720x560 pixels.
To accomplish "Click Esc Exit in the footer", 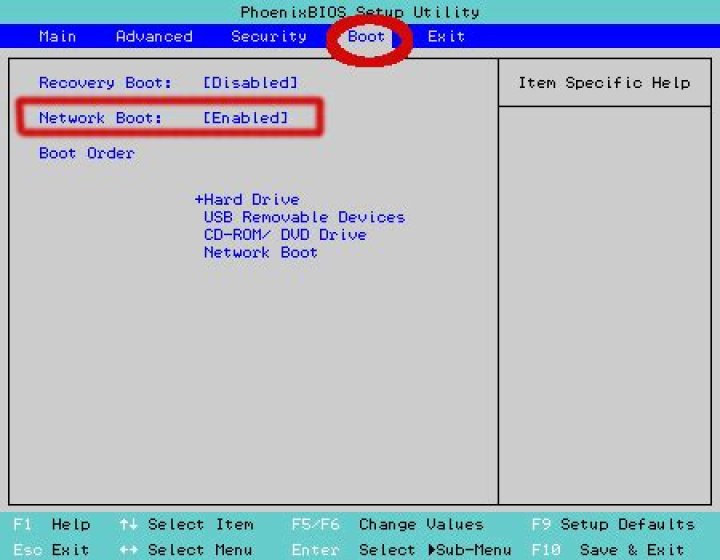I will coord(51,549).
